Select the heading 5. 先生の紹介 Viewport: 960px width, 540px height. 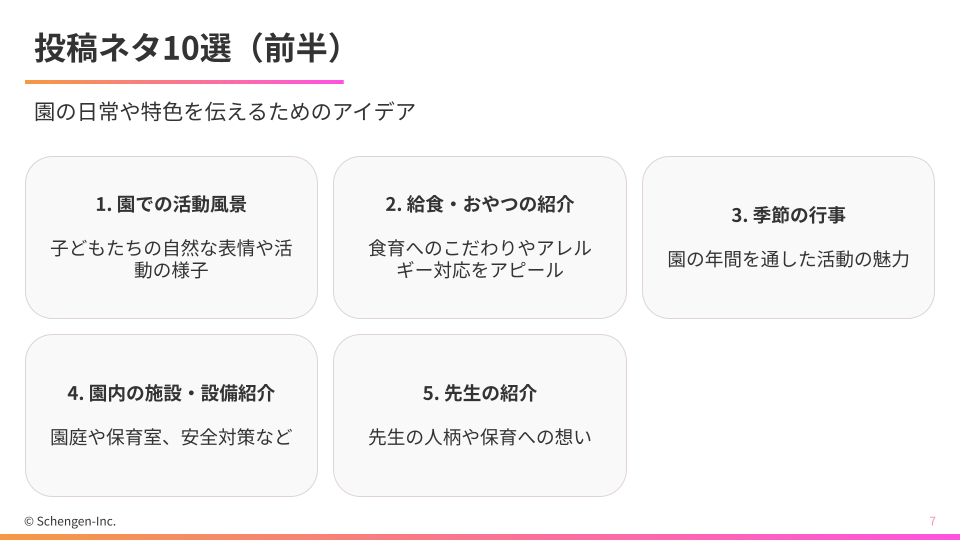pos(480,393)
